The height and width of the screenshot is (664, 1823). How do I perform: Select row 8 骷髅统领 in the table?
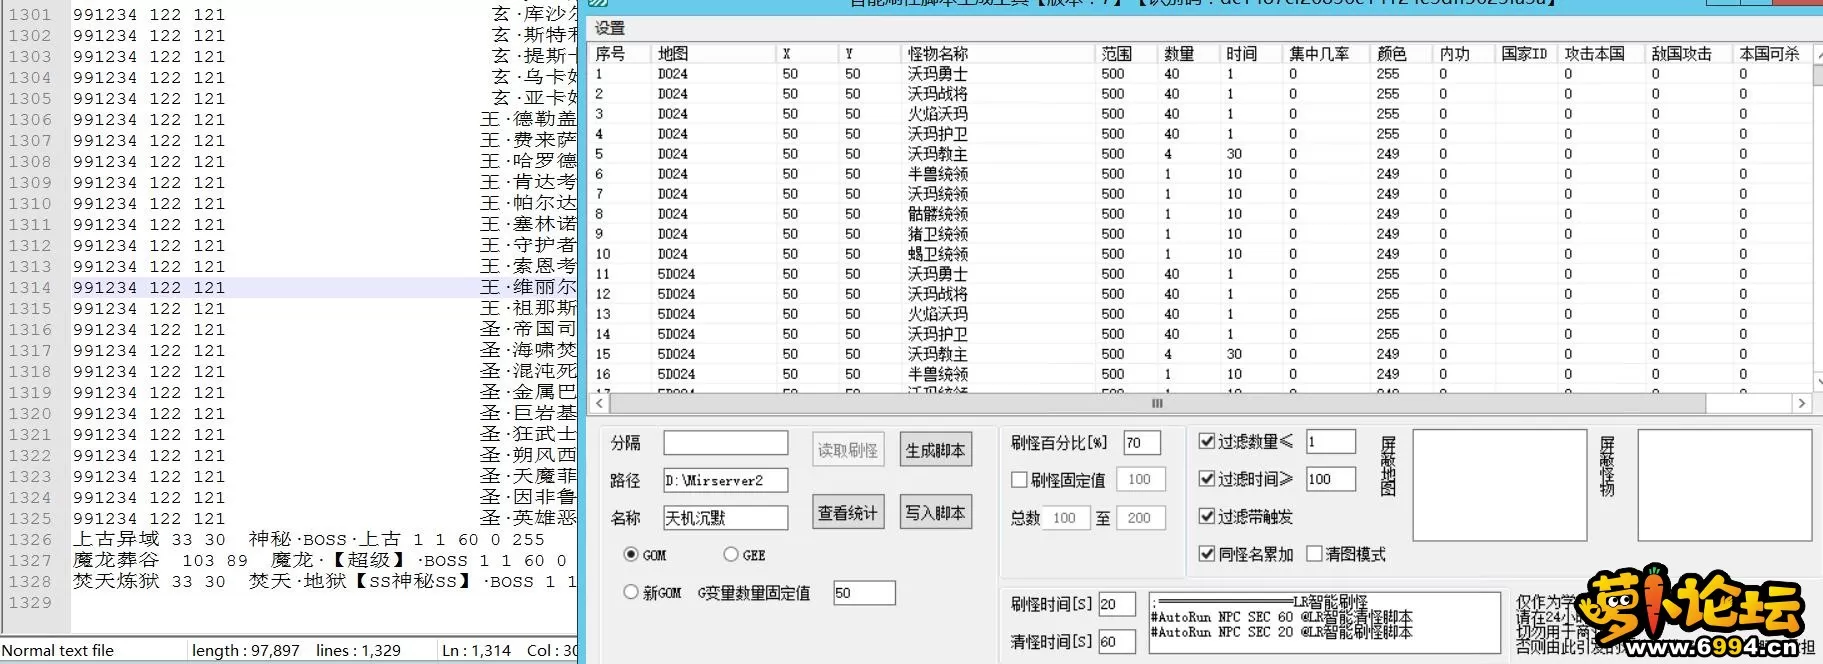coord(1200,214)
